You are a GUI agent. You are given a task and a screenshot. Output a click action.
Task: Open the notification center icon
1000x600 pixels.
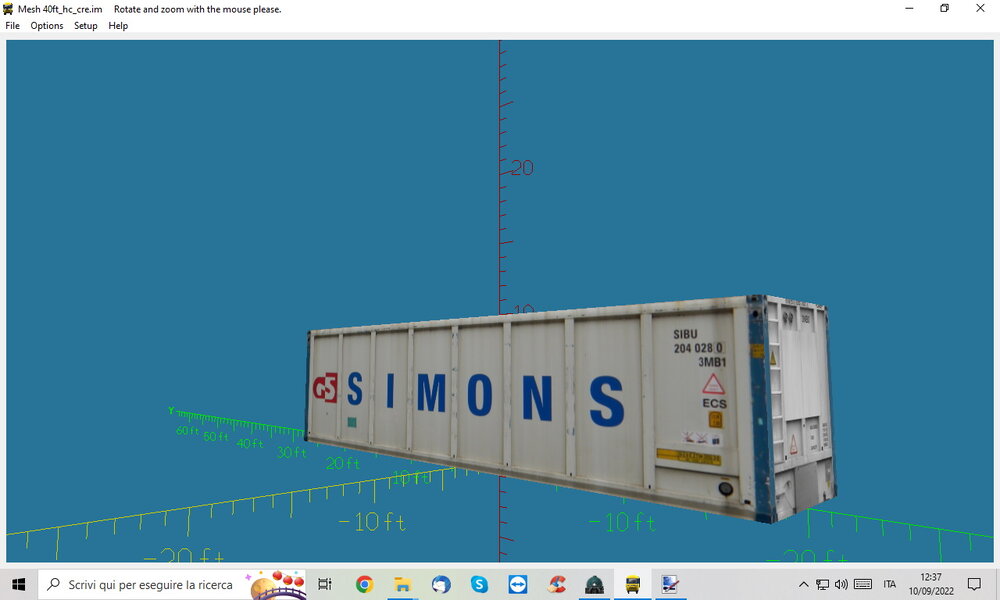pyautogui.click(x=974, y=584)
